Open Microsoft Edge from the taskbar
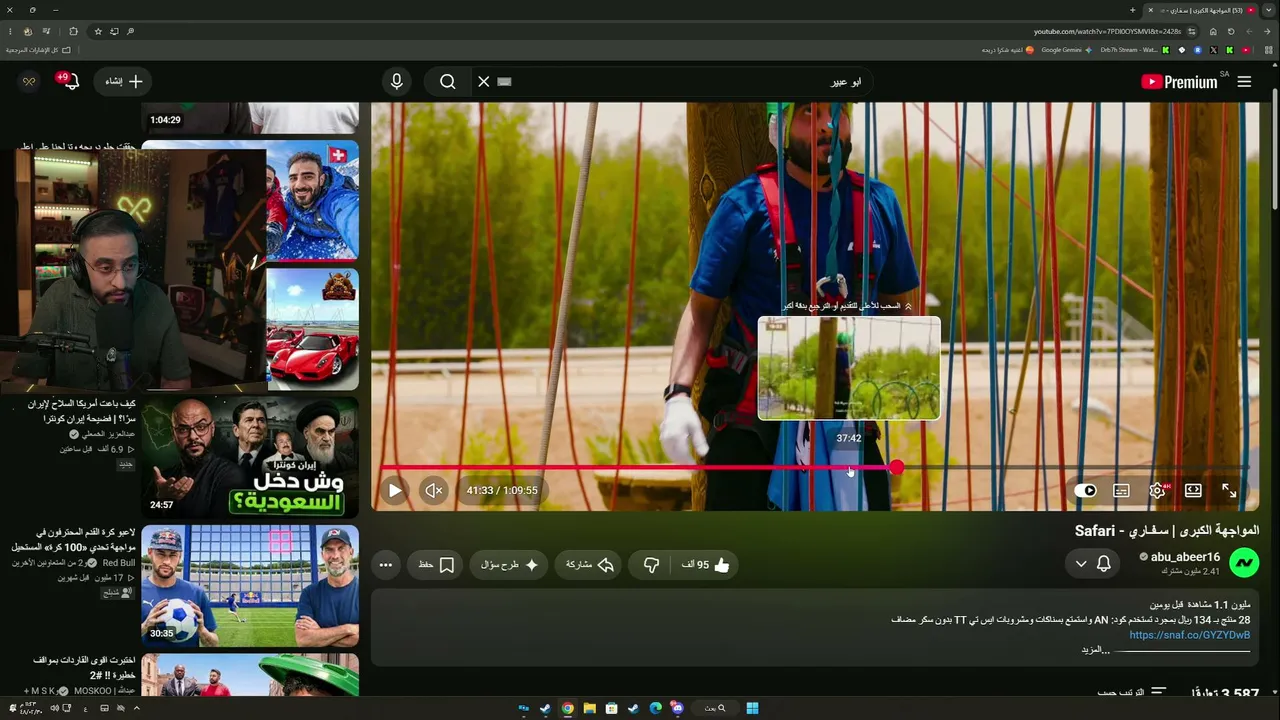This screenshot has height=720, width=1280. [x=655, y=708]
